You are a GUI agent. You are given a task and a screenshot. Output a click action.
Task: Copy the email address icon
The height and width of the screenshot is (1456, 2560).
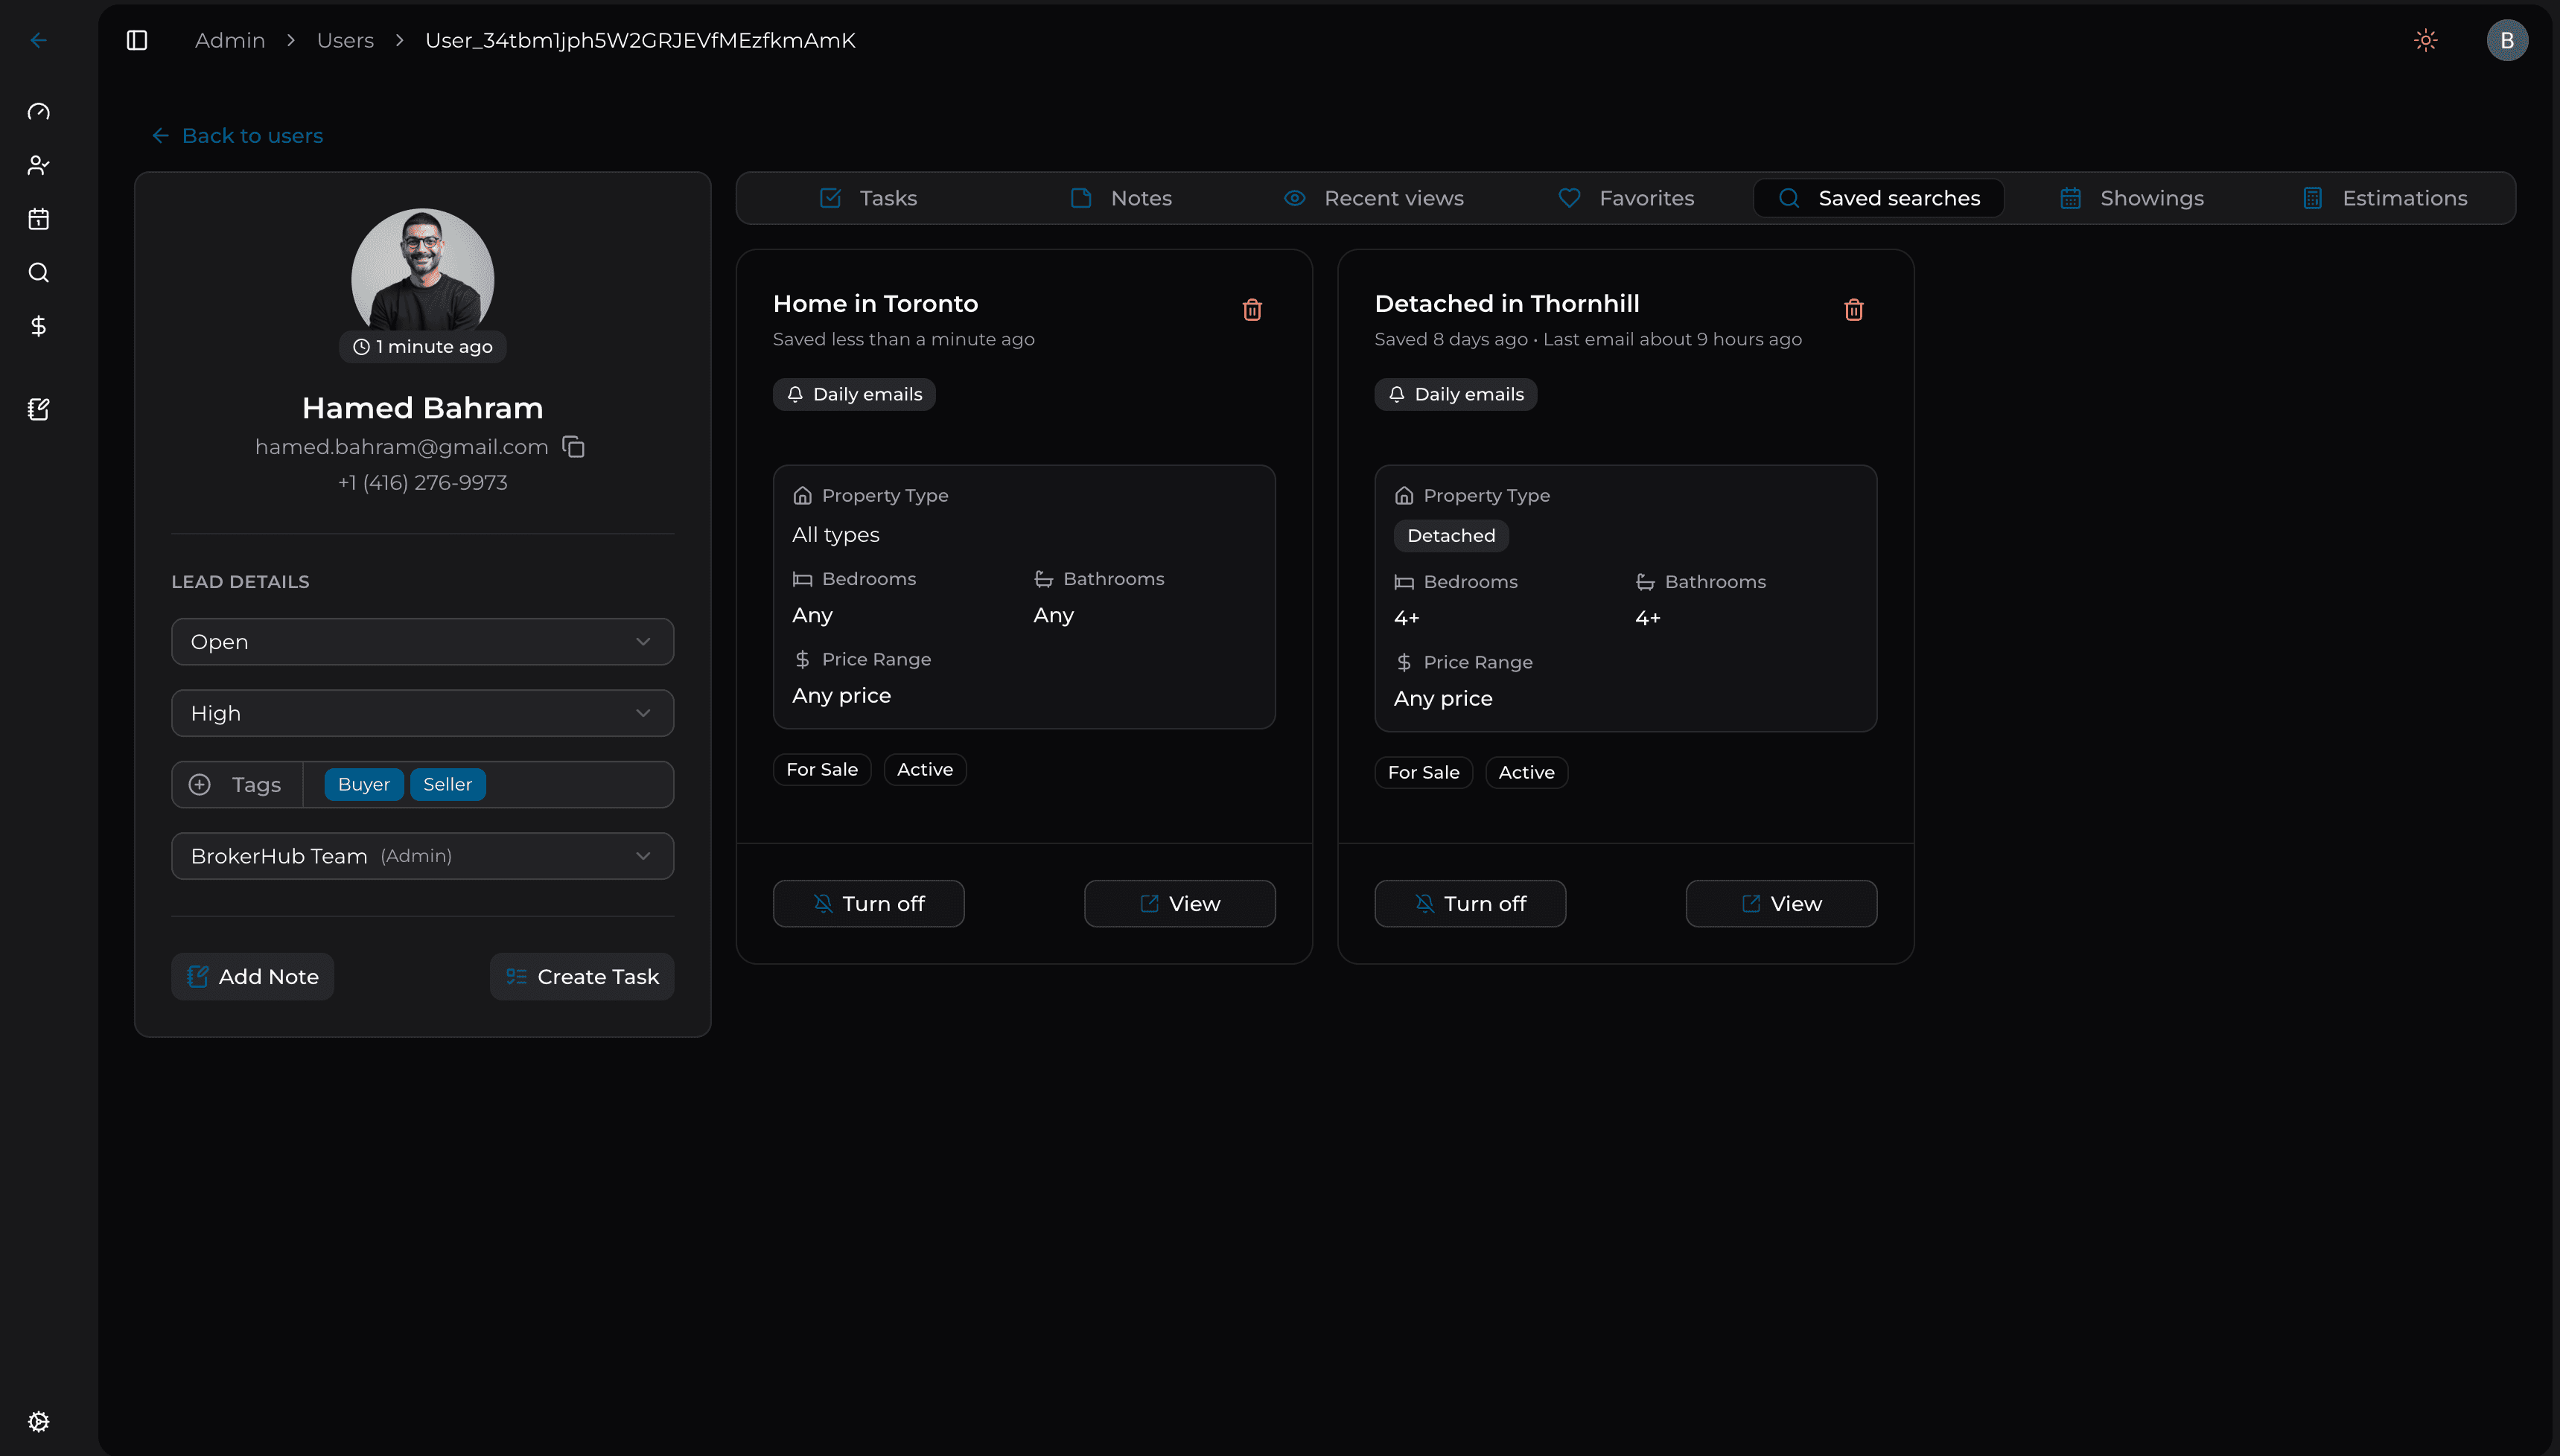point(573,447)
